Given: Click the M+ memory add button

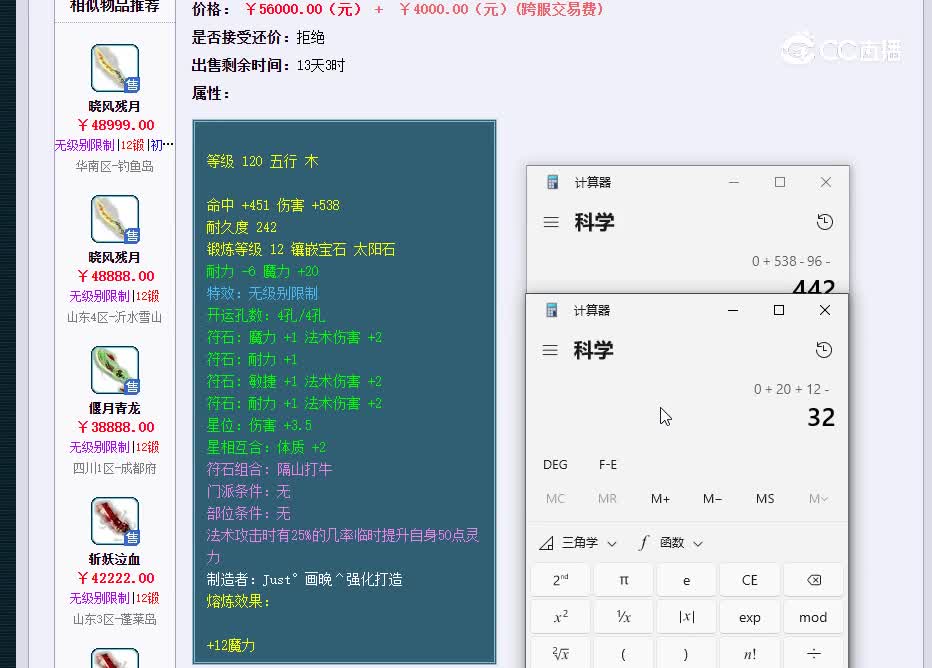Looking at the screenshot, I should (660, 499).
